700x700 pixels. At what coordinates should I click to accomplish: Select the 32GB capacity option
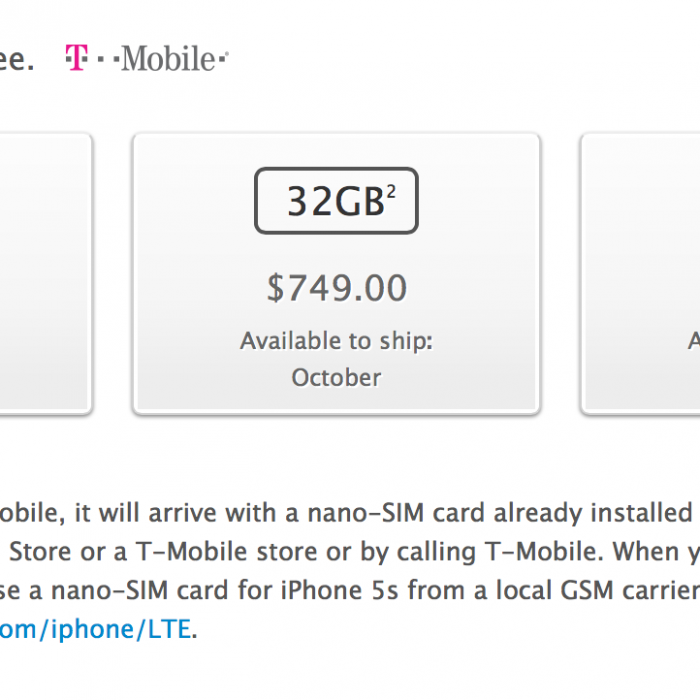[336, 200]
